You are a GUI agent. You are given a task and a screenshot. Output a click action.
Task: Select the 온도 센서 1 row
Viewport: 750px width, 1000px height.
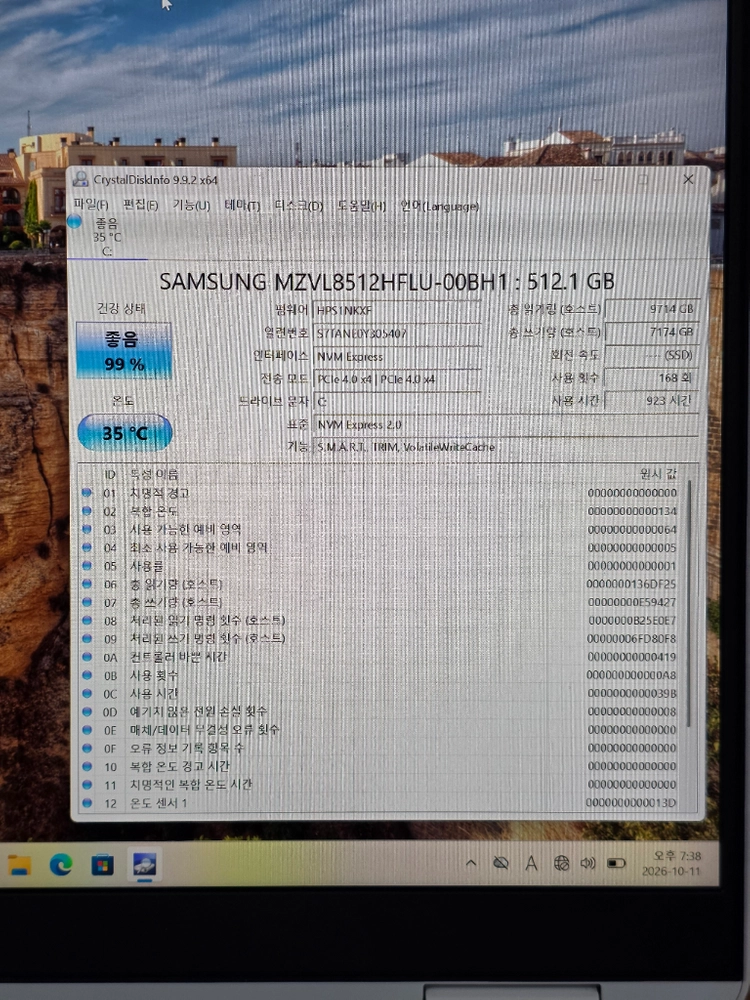pos(380,803)
